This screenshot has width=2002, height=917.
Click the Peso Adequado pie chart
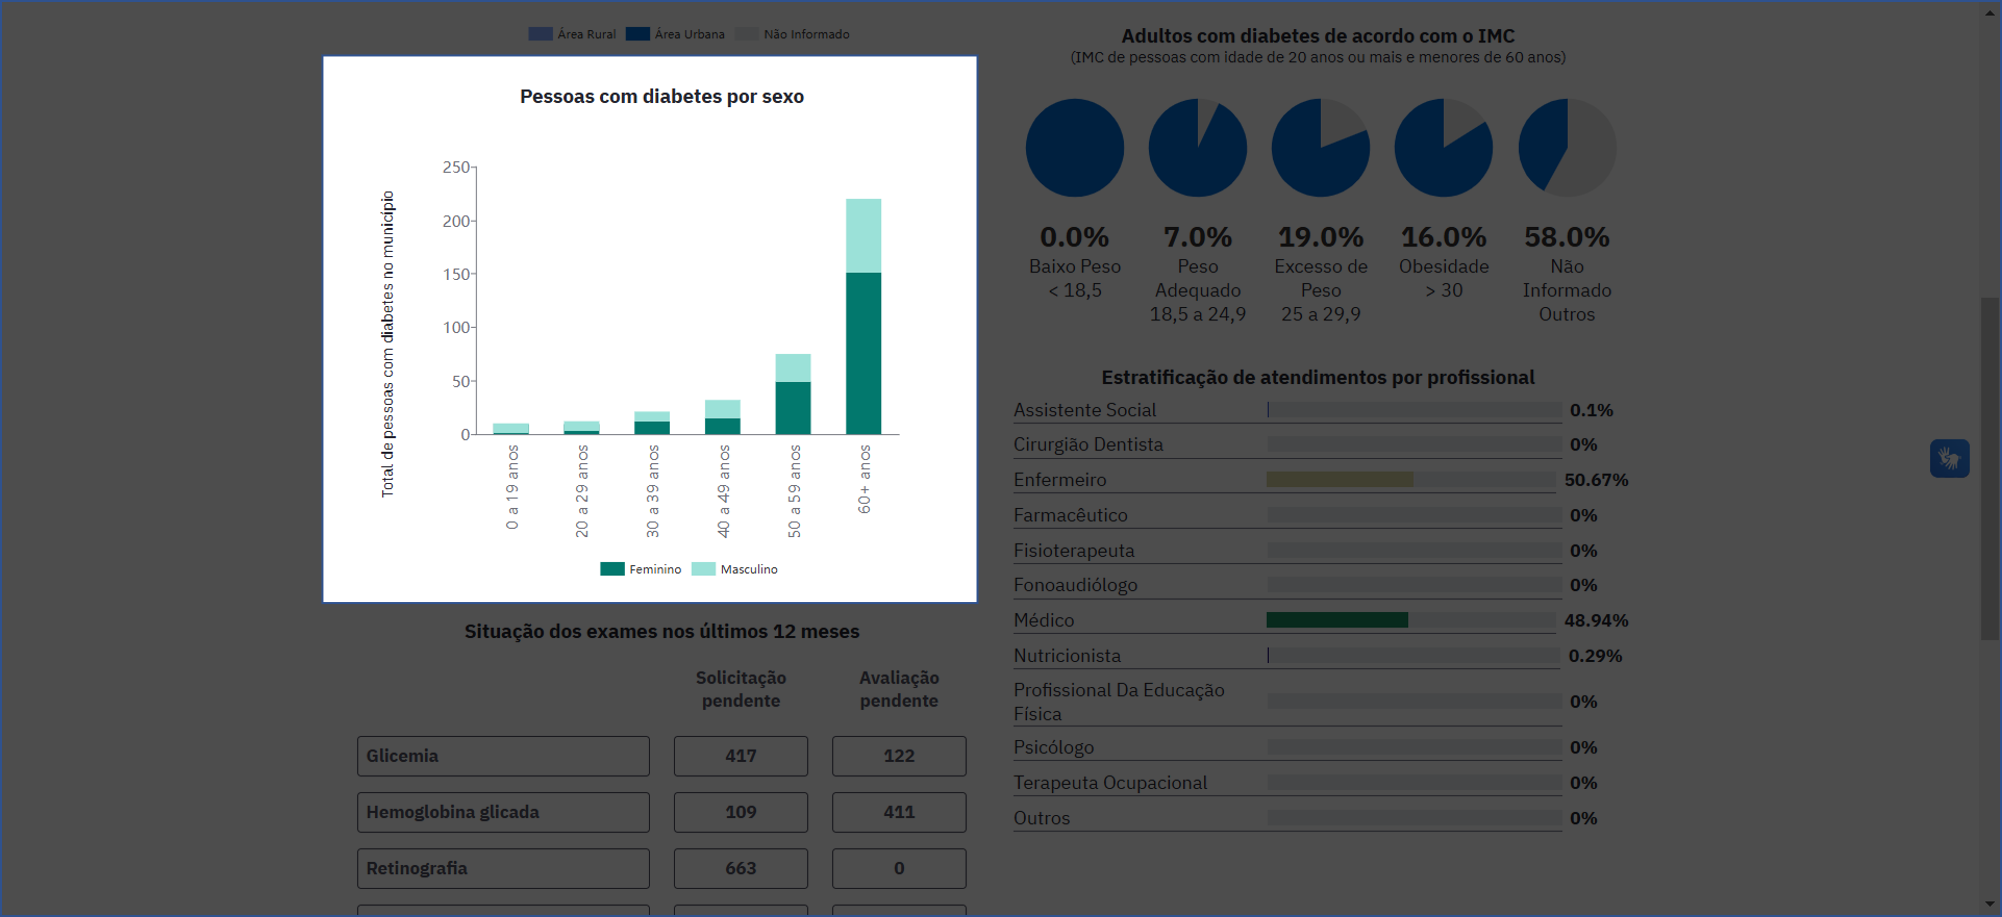tap(1198, 148)
